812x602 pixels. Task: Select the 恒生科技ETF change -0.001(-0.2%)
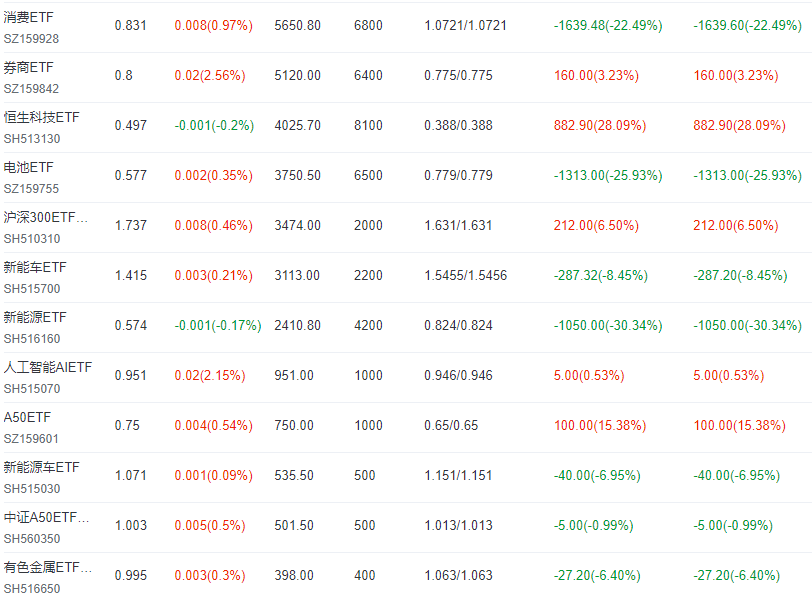tap(214, 125)
